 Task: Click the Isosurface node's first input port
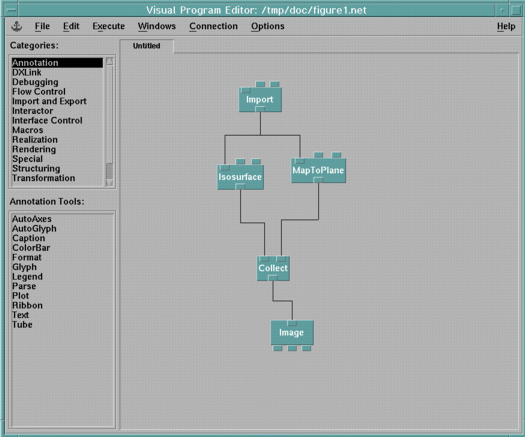225,167
